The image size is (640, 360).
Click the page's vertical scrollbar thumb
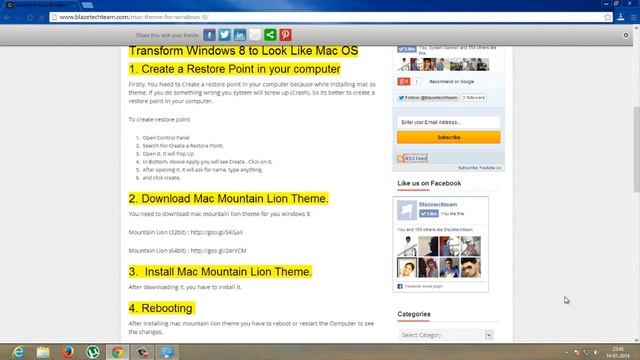coord(636,149)
